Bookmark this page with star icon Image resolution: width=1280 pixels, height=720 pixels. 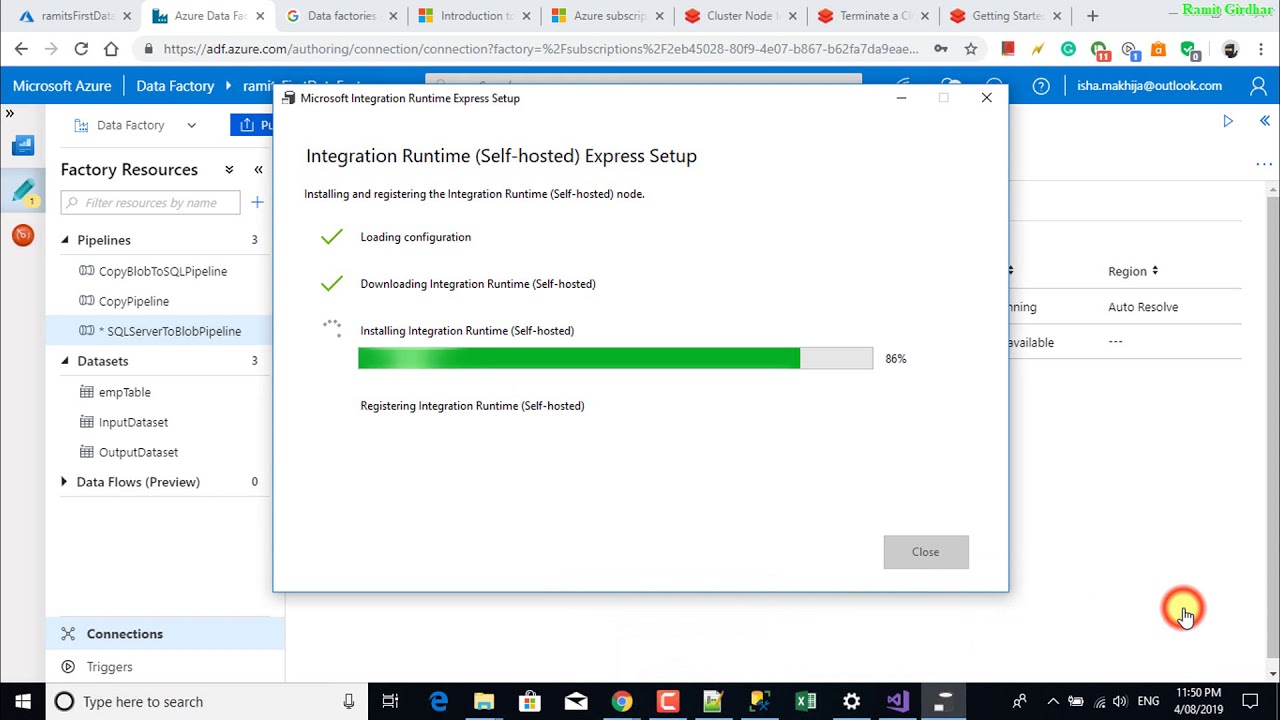[x=970, y=49]
